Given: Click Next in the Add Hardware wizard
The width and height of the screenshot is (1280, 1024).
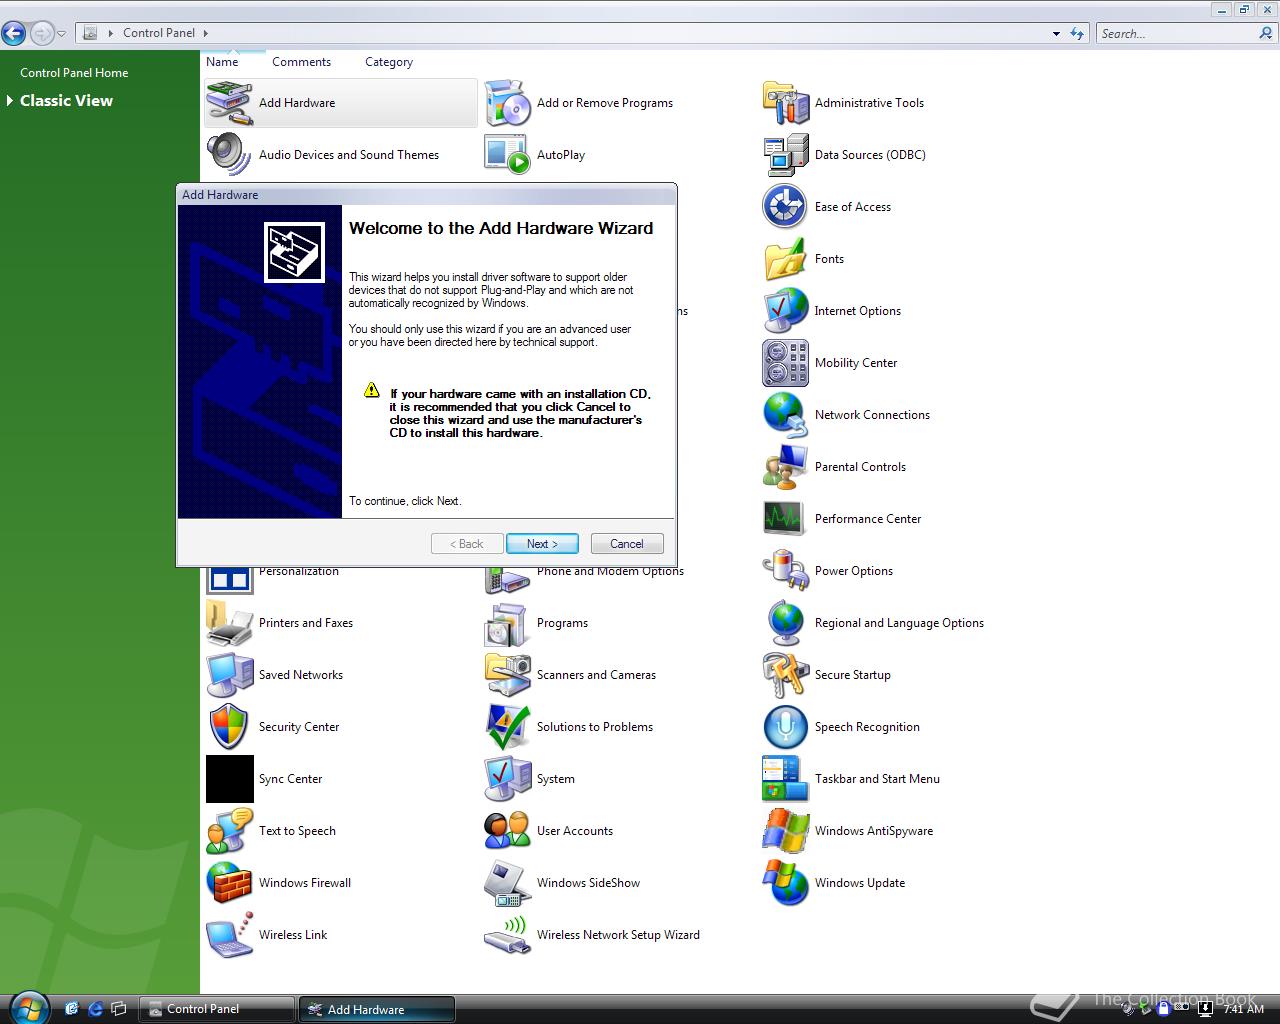Looking at the screenshot, I should click(x=542, y=544).
